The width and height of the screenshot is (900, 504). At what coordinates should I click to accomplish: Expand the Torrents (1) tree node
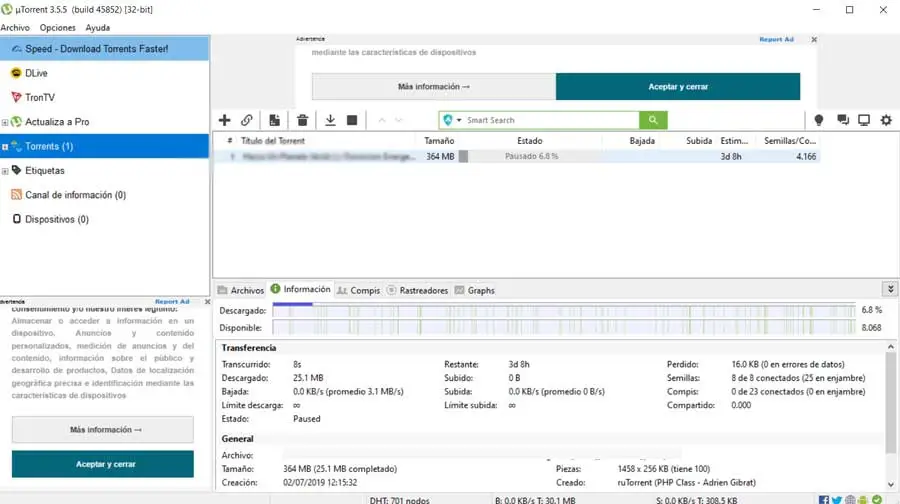point(5,147)
